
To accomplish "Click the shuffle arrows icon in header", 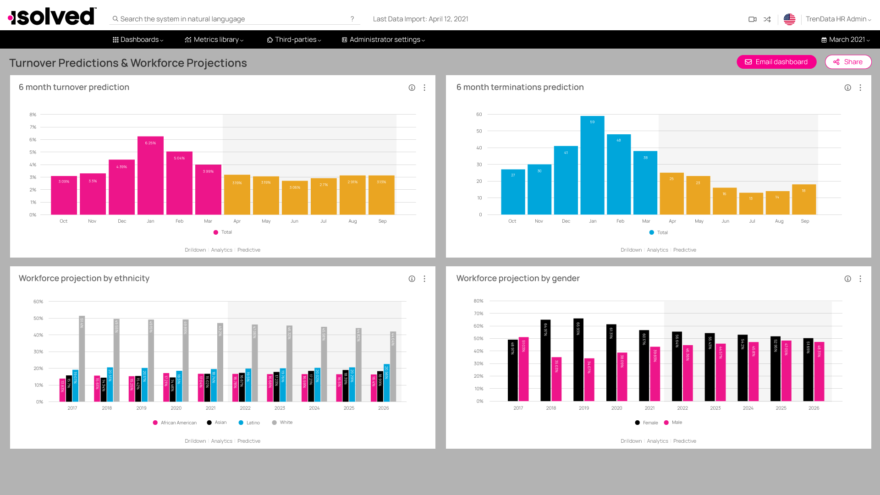I will point(767,19).
